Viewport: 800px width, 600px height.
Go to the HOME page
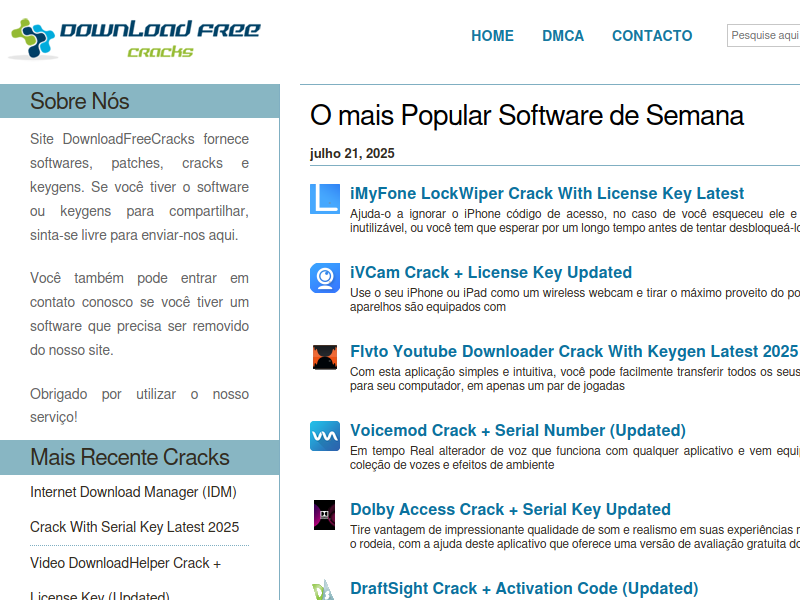(x=492, y=36)
